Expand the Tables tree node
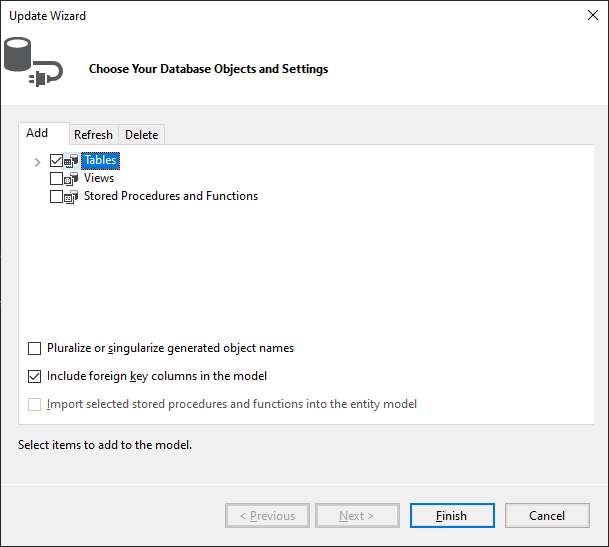 [37, 162]
